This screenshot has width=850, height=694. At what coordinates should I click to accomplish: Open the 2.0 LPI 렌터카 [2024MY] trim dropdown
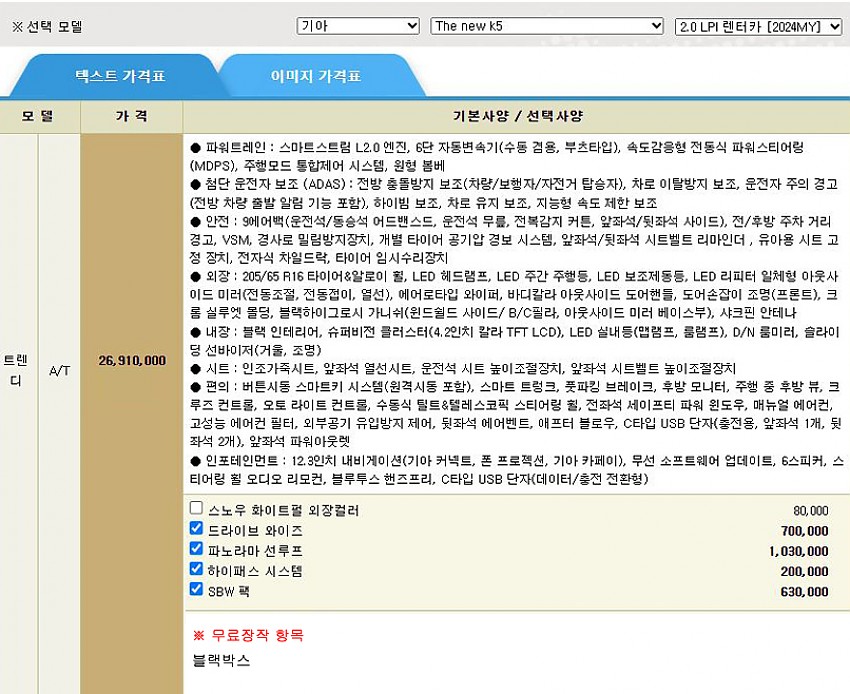click(758, 26)
